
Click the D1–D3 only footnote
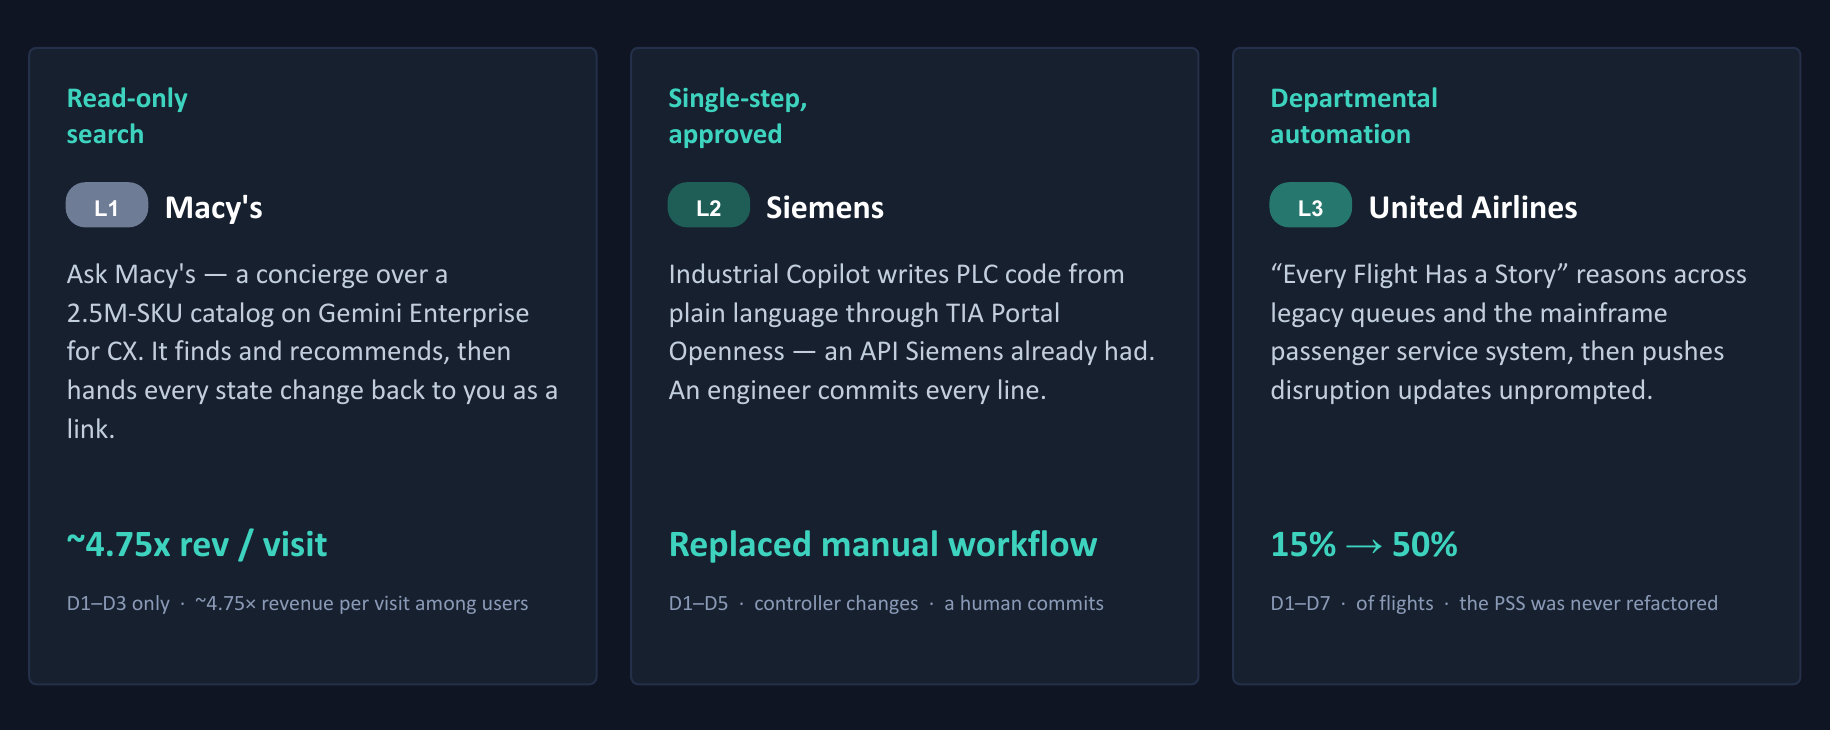(118, 603)
